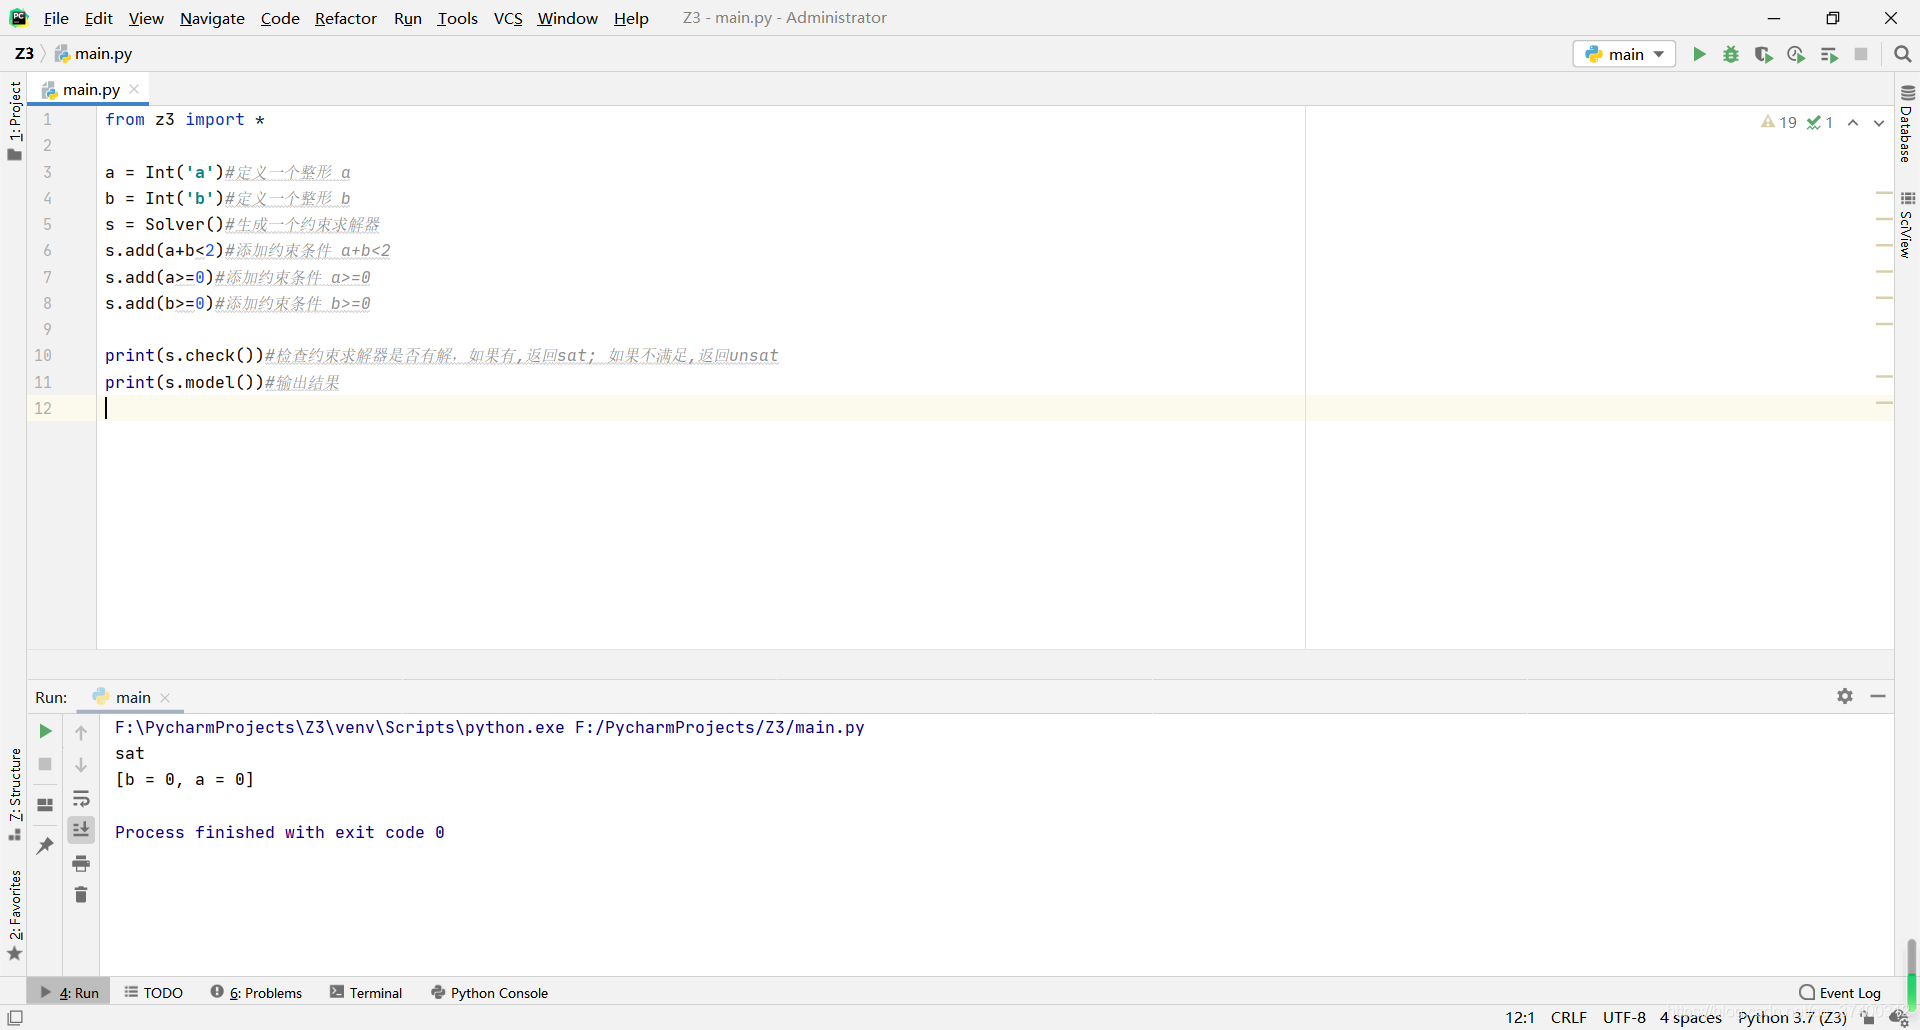Switch Python 3.7 (Z3) interpreter
Screen dimensions: 1920x1030
coord(1792,1017)
